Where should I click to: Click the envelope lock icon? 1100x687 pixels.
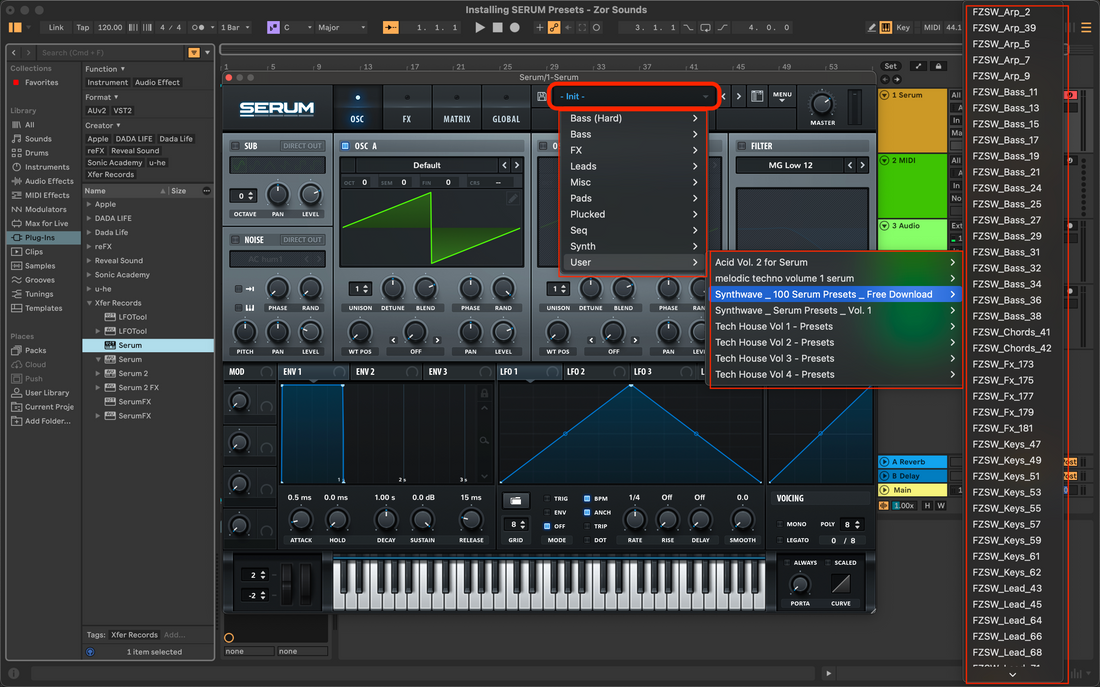(484, 394)
